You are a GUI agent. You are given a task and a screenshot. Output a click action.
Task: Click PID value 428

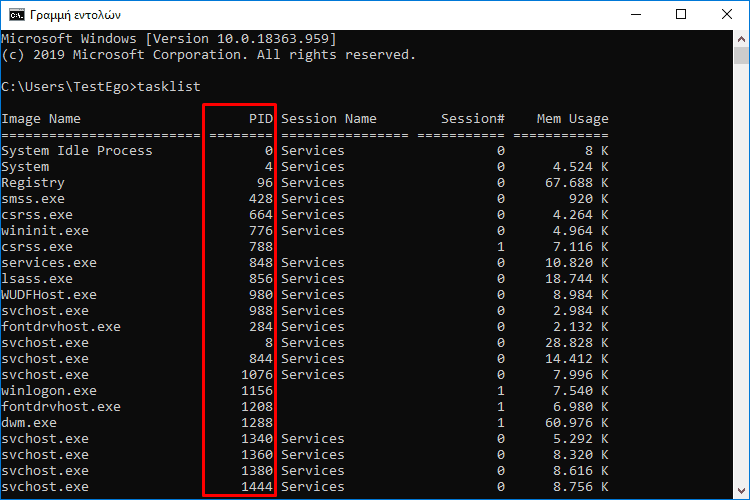click(x=261, y=199)
